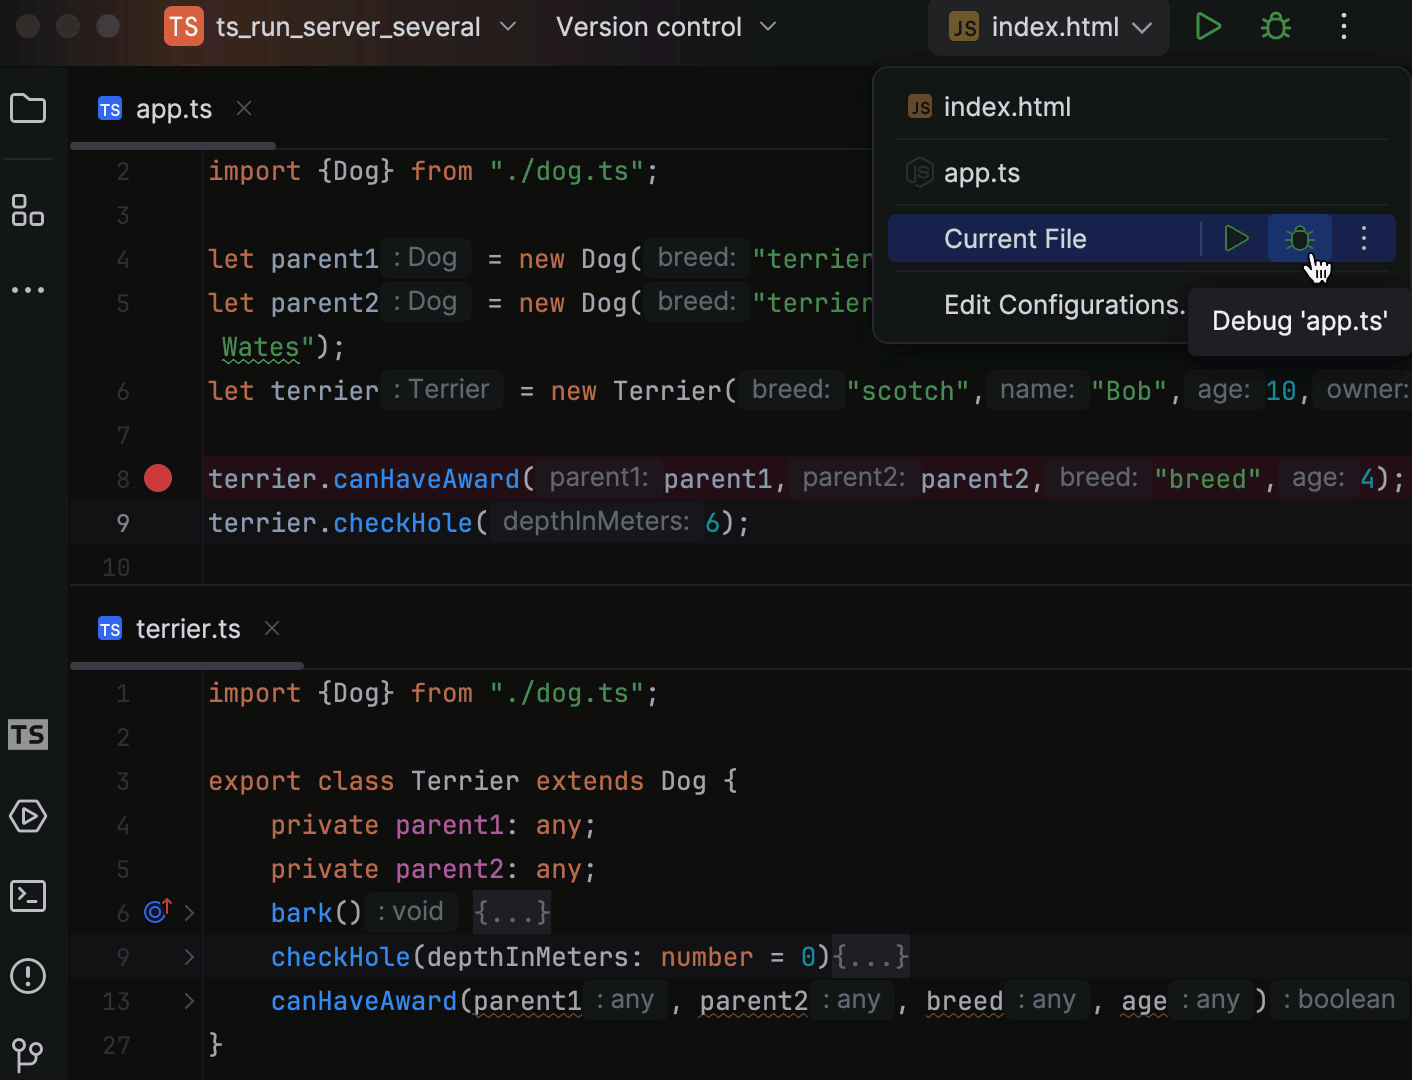This screenshot has height=1080, width=1412.
Task: Open the Structure tool window
Action: (x=28, y=211)
